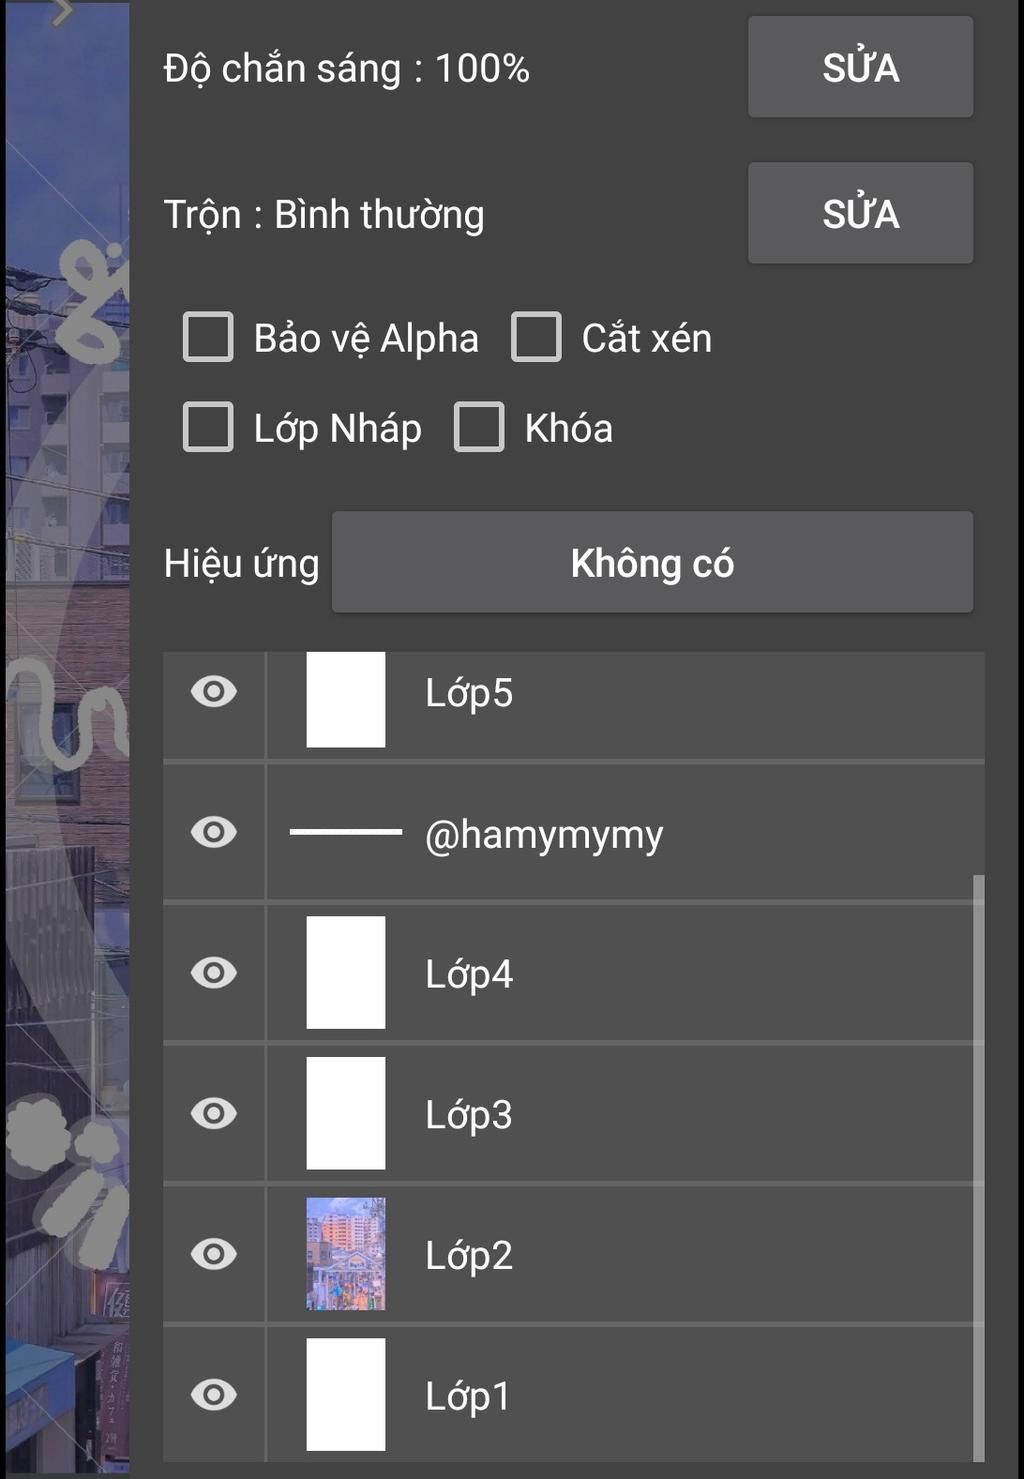Check the Cắt xén clipping box
Screen dimensions: 1024x1479
[x=536, y=337]
